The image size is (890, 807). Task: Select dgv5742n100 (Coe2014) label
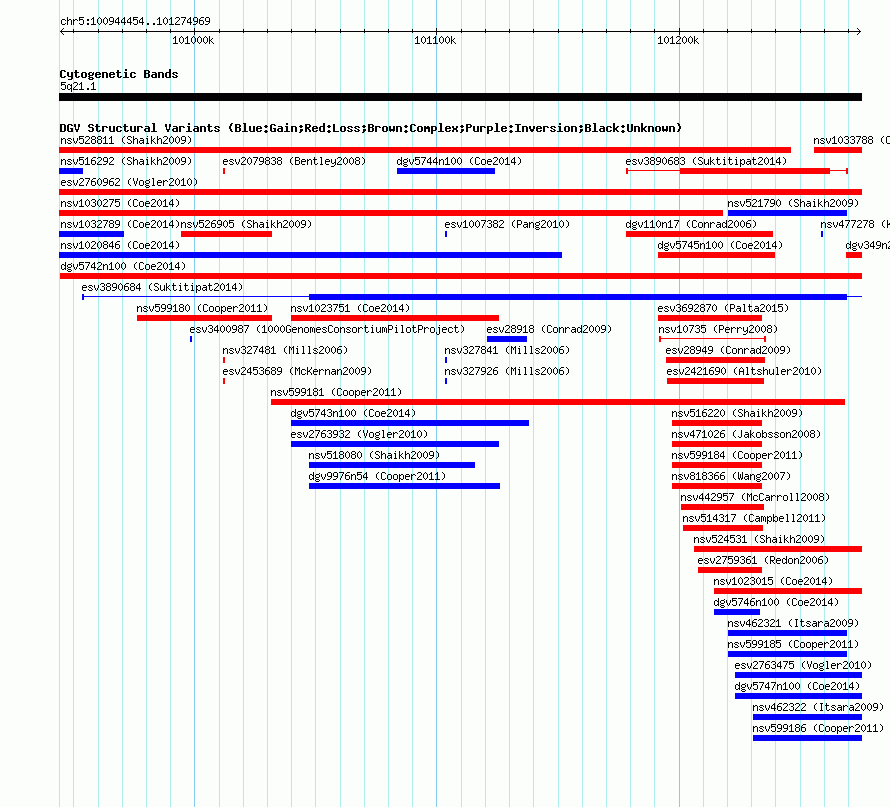pyautogui.click(x=123, y=266)
